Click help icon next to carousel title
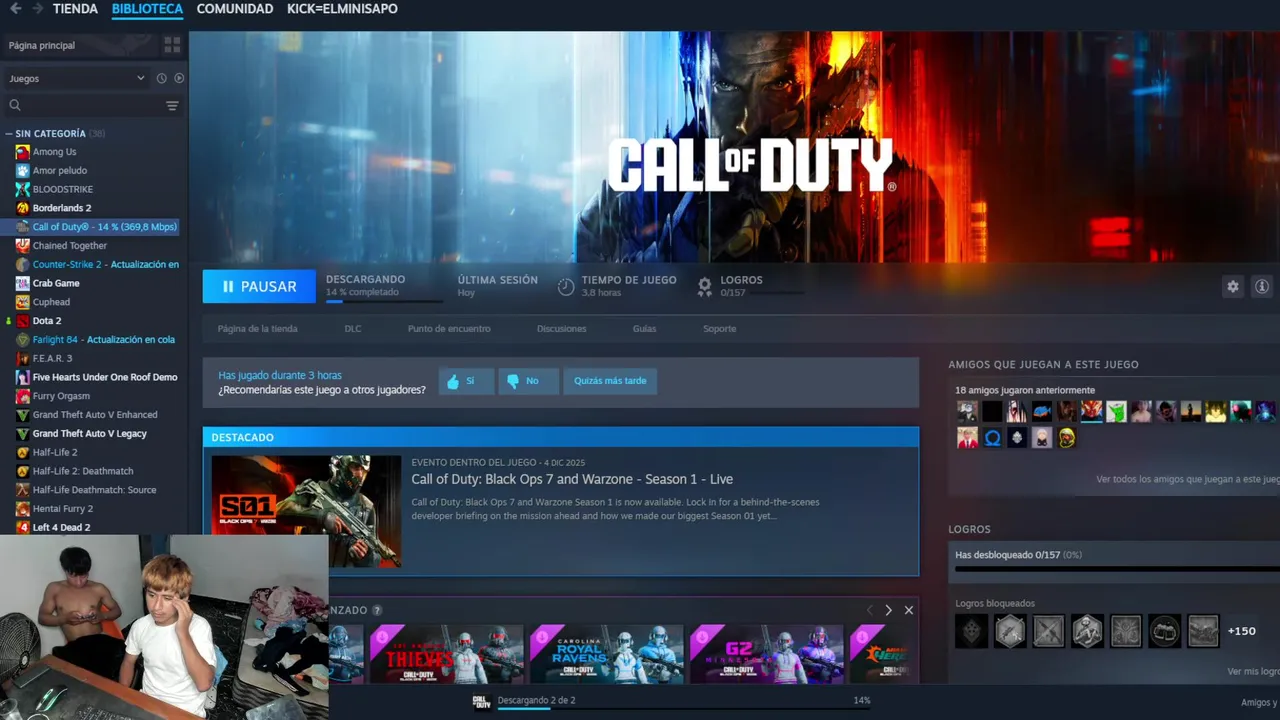The image size is (1280, 720). coord(377,610)
